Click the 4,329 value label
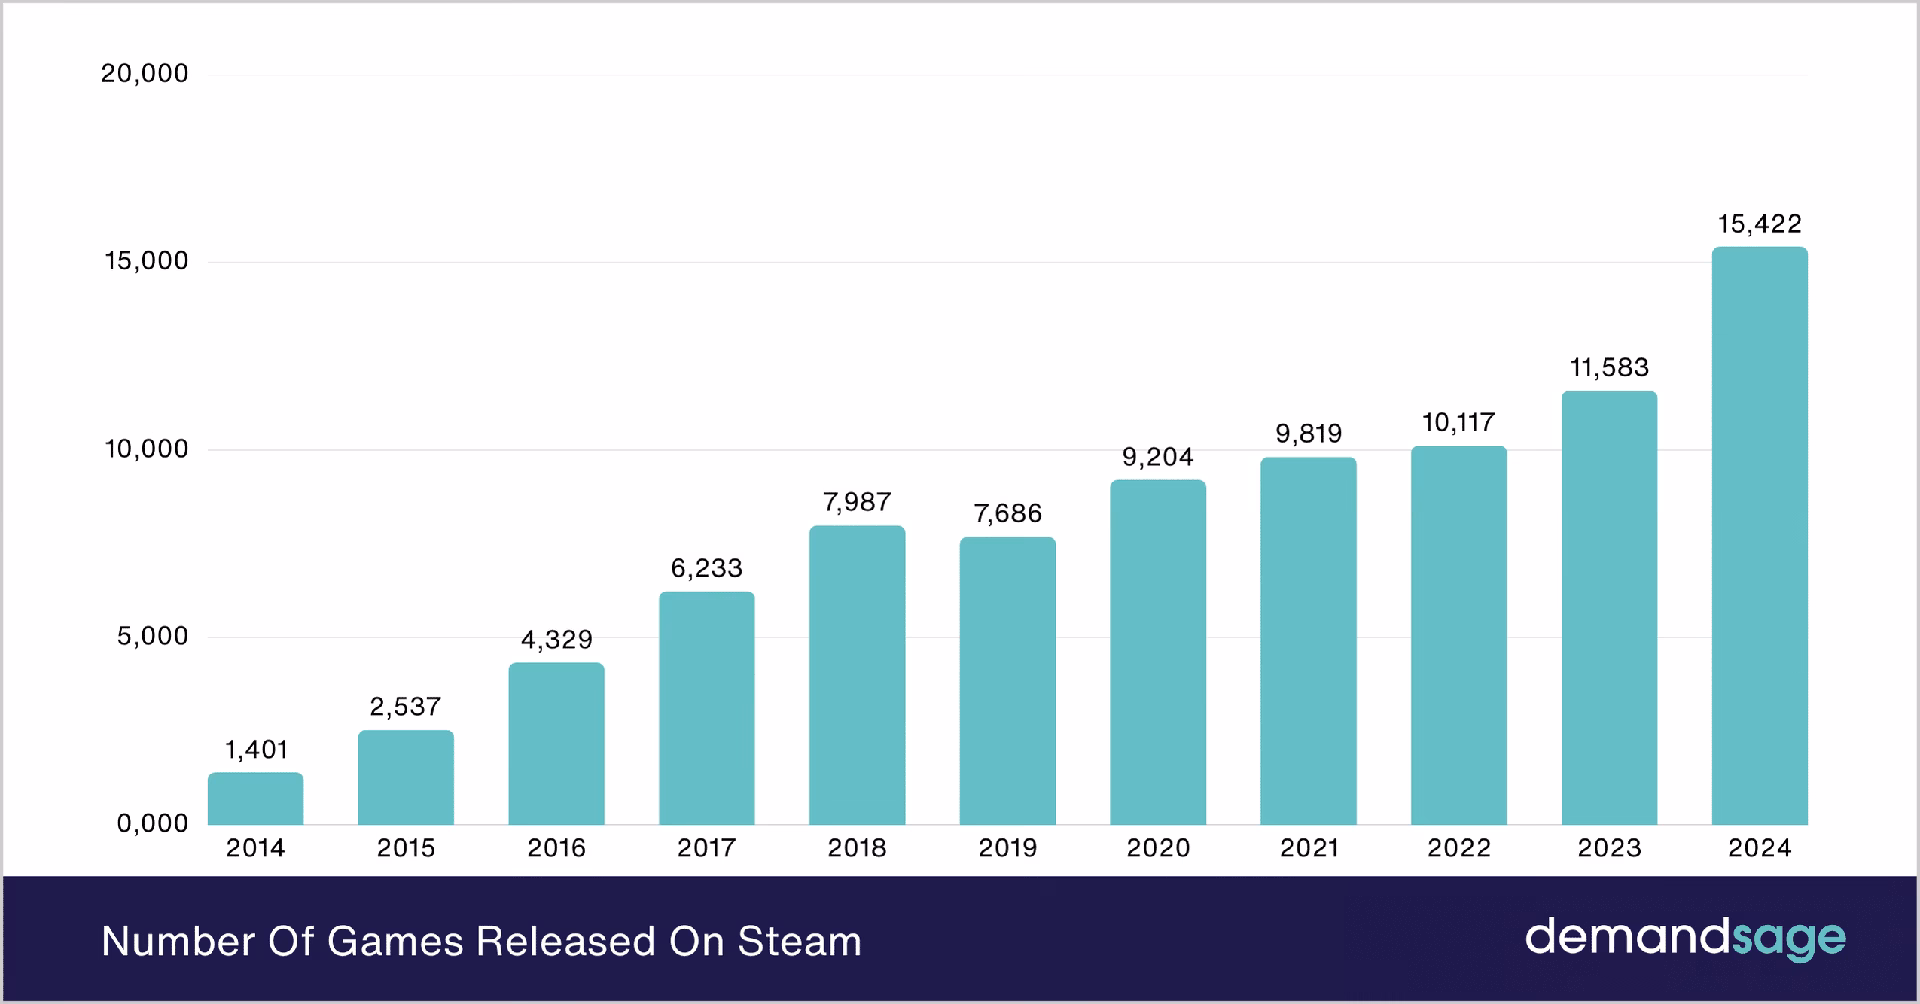This screenshot has height=1004, width=1920. pos(557,639)
